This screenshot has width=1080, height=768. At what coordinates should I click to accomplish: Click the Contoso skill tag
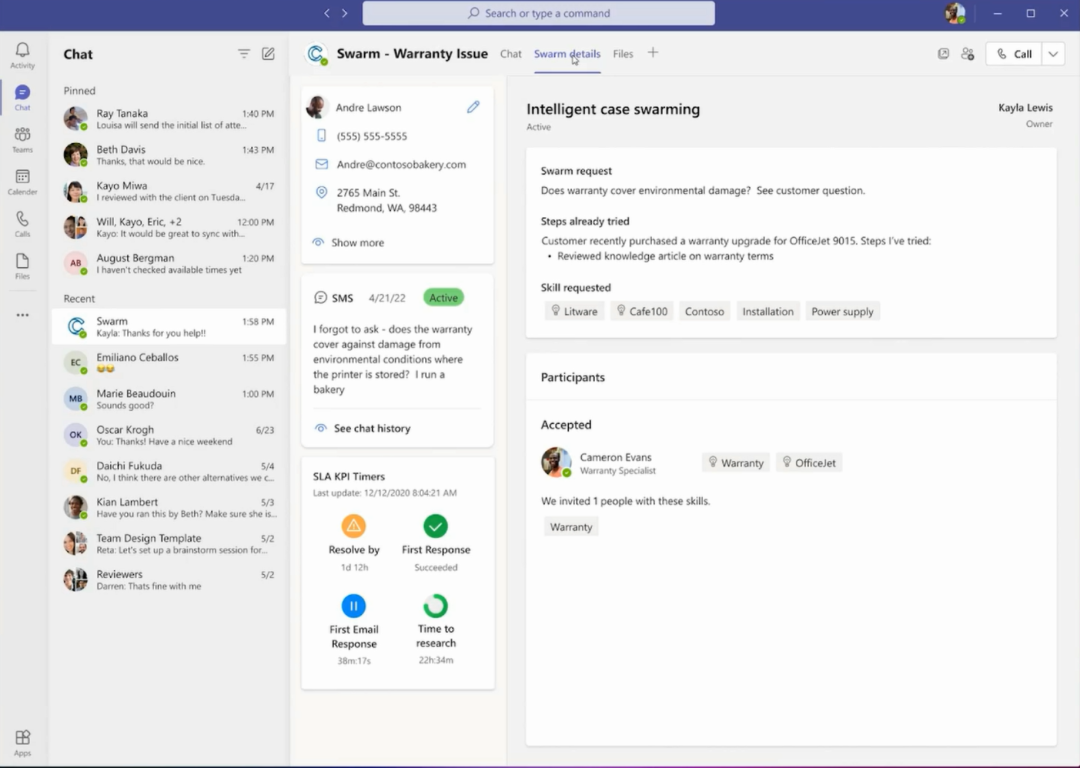point(705,311)
